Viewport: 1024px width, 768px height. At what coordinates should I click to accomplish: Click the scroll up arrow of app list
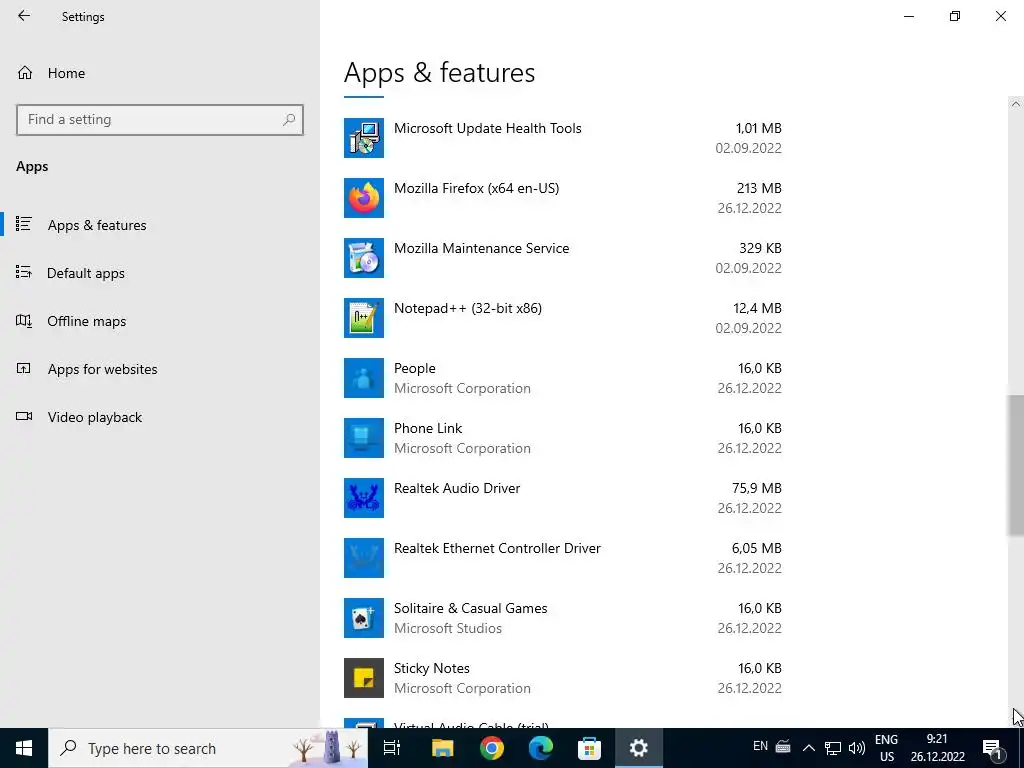point(1016,104)
